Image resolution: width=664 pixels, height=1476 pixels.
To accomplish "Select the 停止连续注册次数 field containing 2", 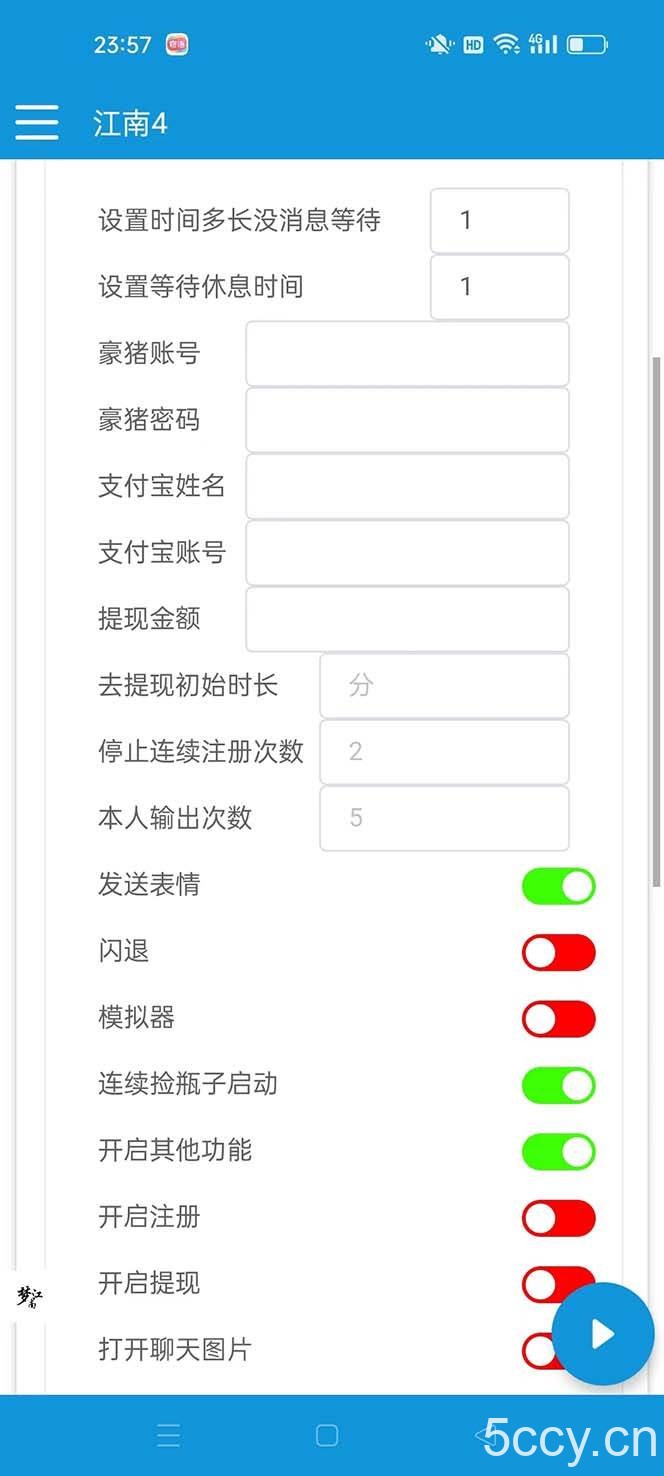I will pyautogui.click(x=444, y=752).
